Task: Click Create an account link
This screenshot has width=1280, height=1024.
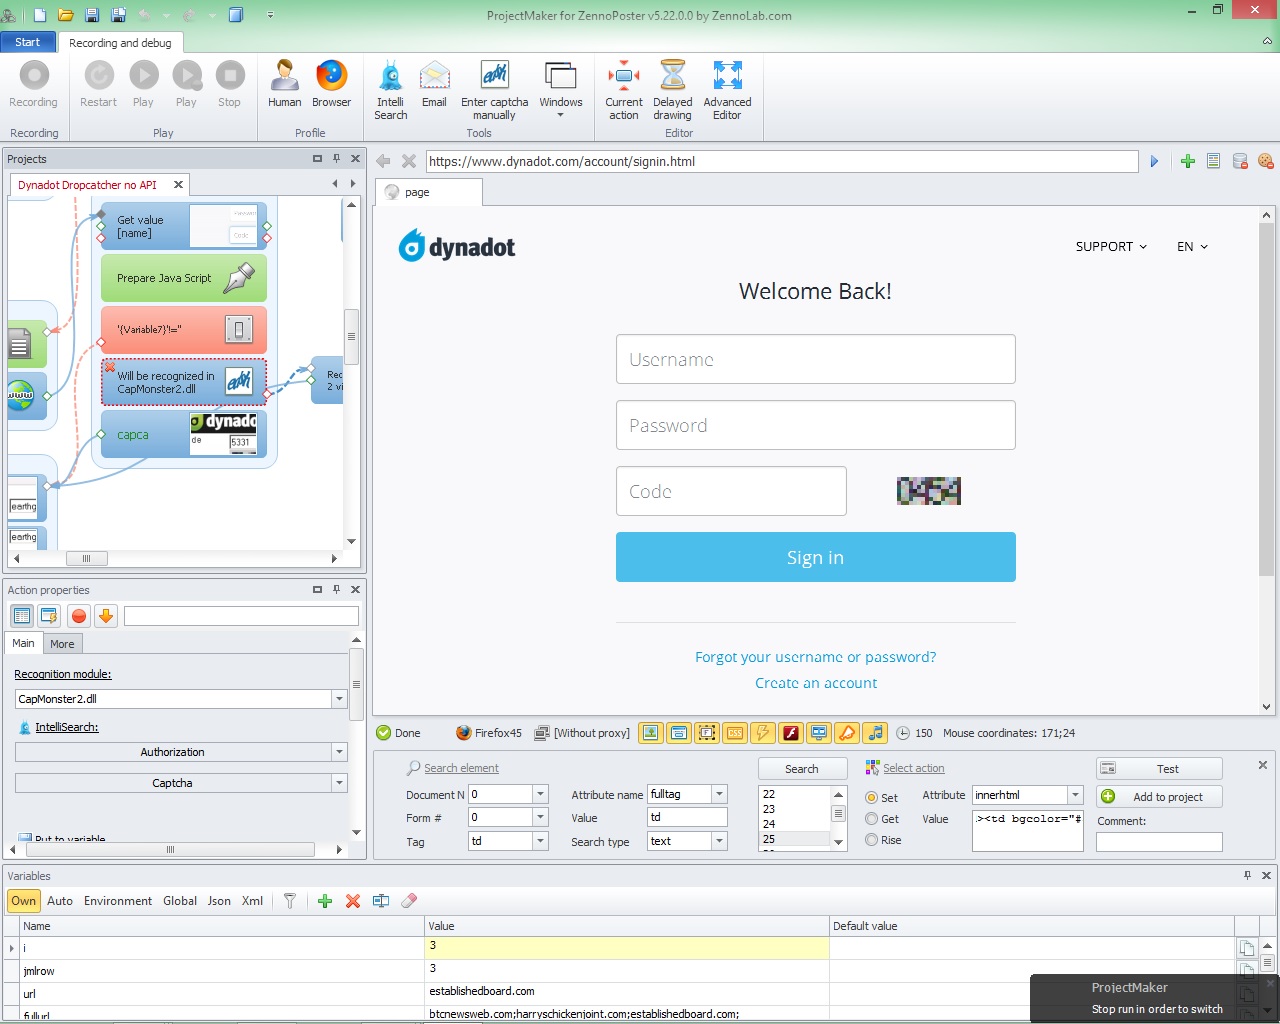Action: (x=816, y=683)
